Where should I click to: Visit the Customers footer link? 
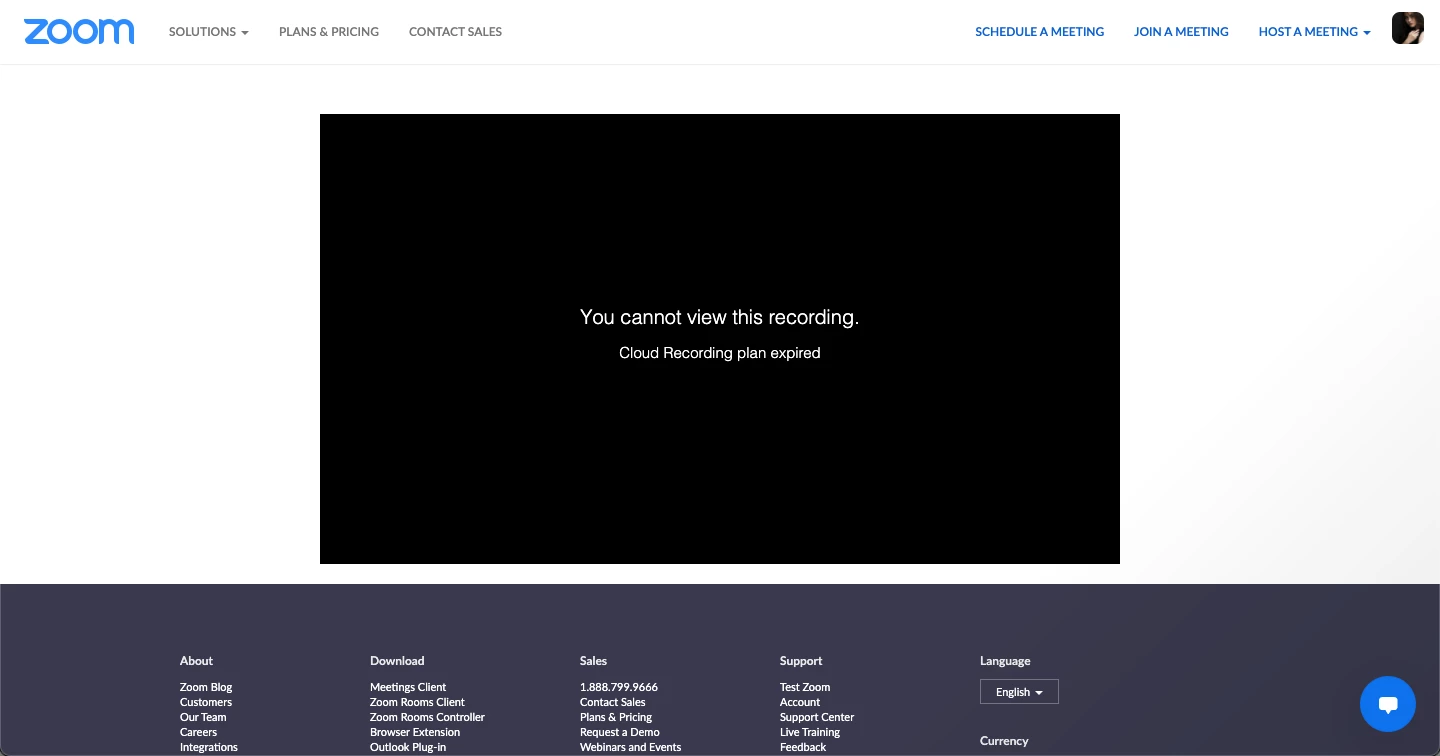click(206, 702)
